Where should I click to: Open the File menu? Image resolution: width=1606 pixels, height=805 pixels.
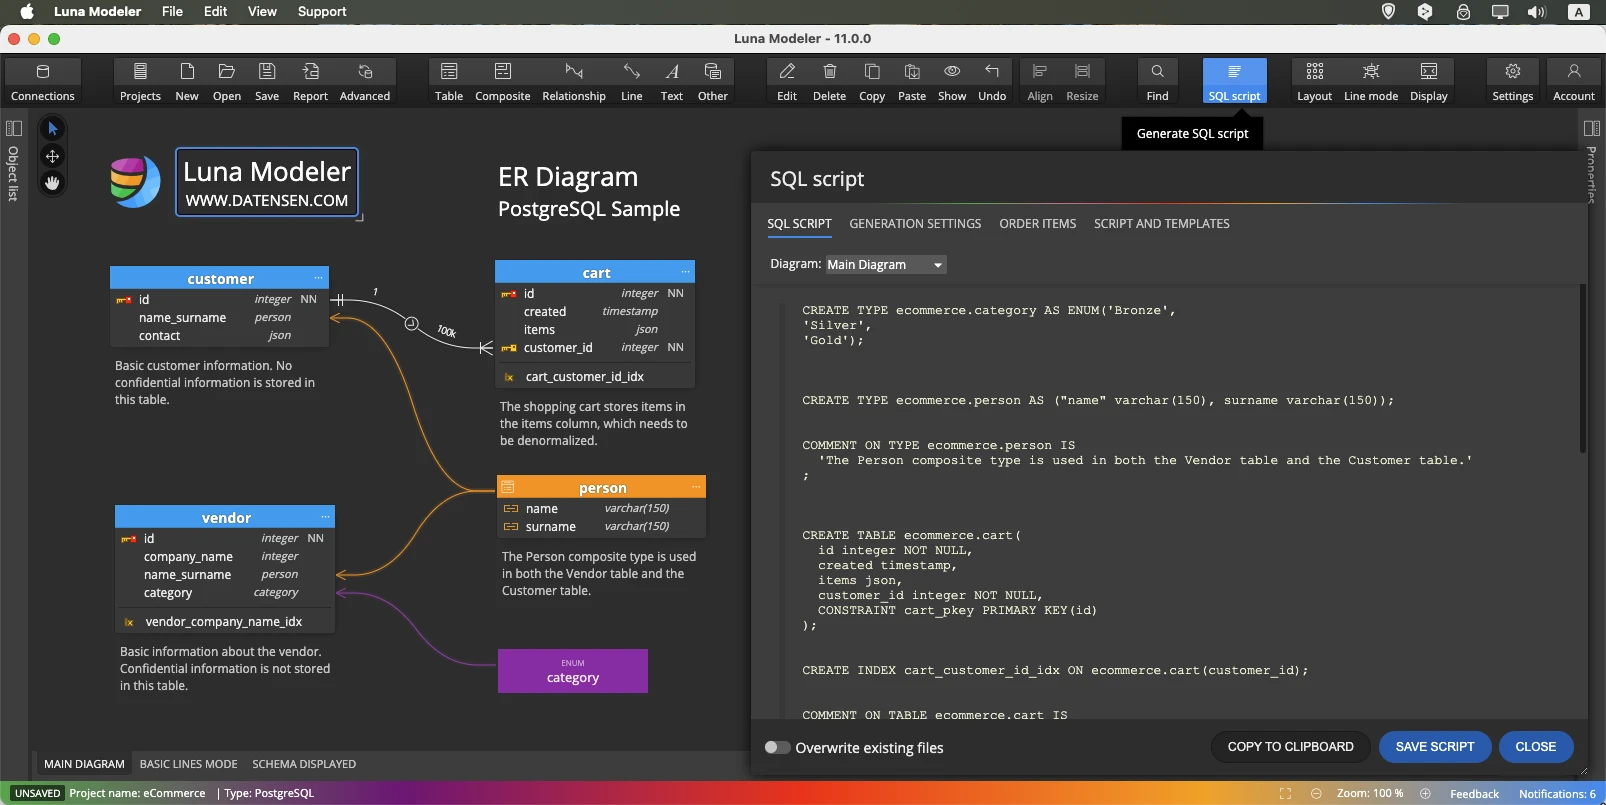click(173, 12)
